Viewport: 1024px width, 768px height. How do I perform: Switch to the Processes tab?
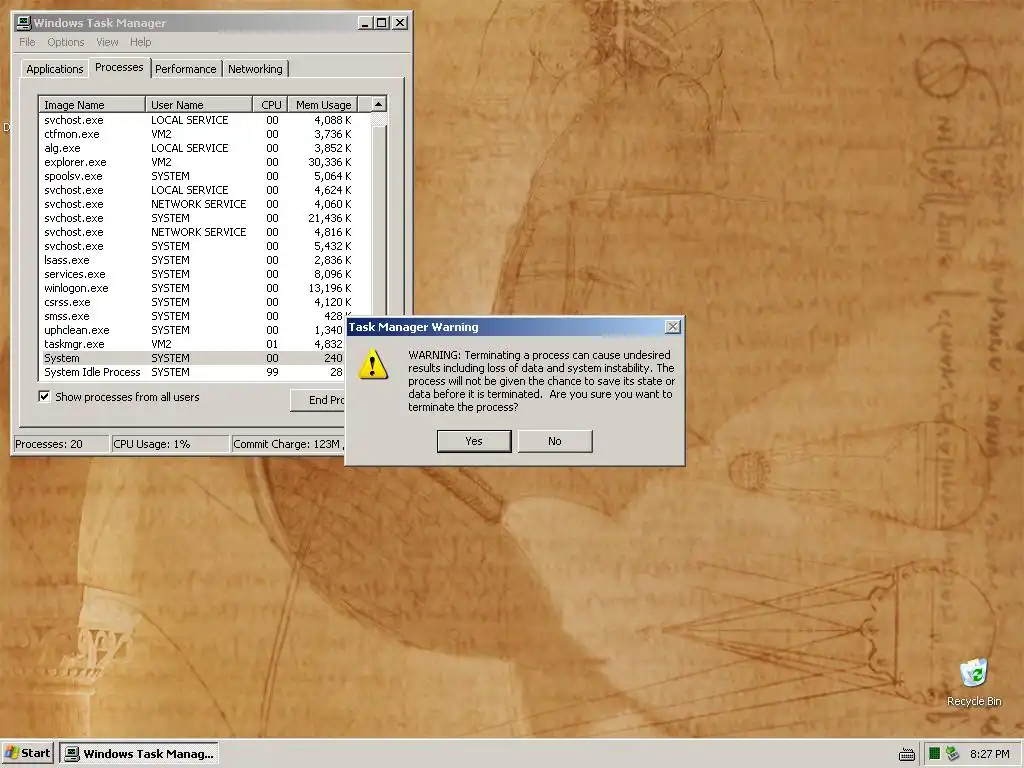119,67
